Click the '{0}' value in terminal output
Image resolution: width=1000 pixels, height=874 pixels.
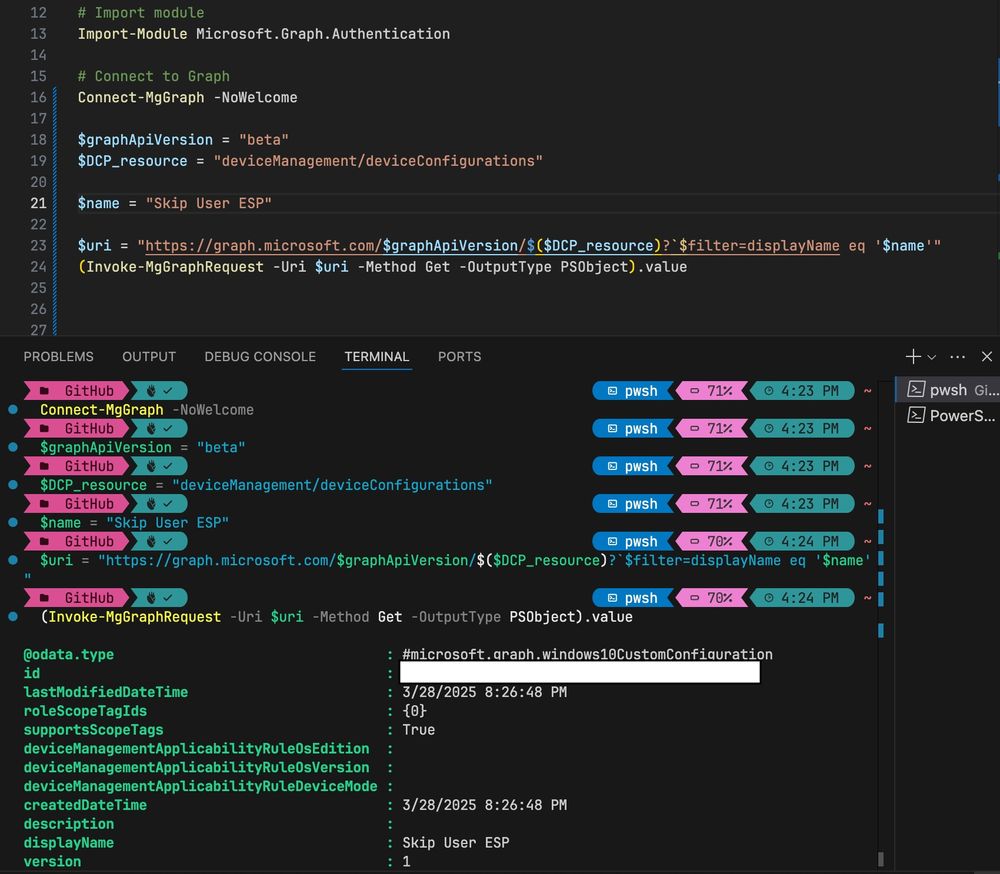tap(415, 711)
